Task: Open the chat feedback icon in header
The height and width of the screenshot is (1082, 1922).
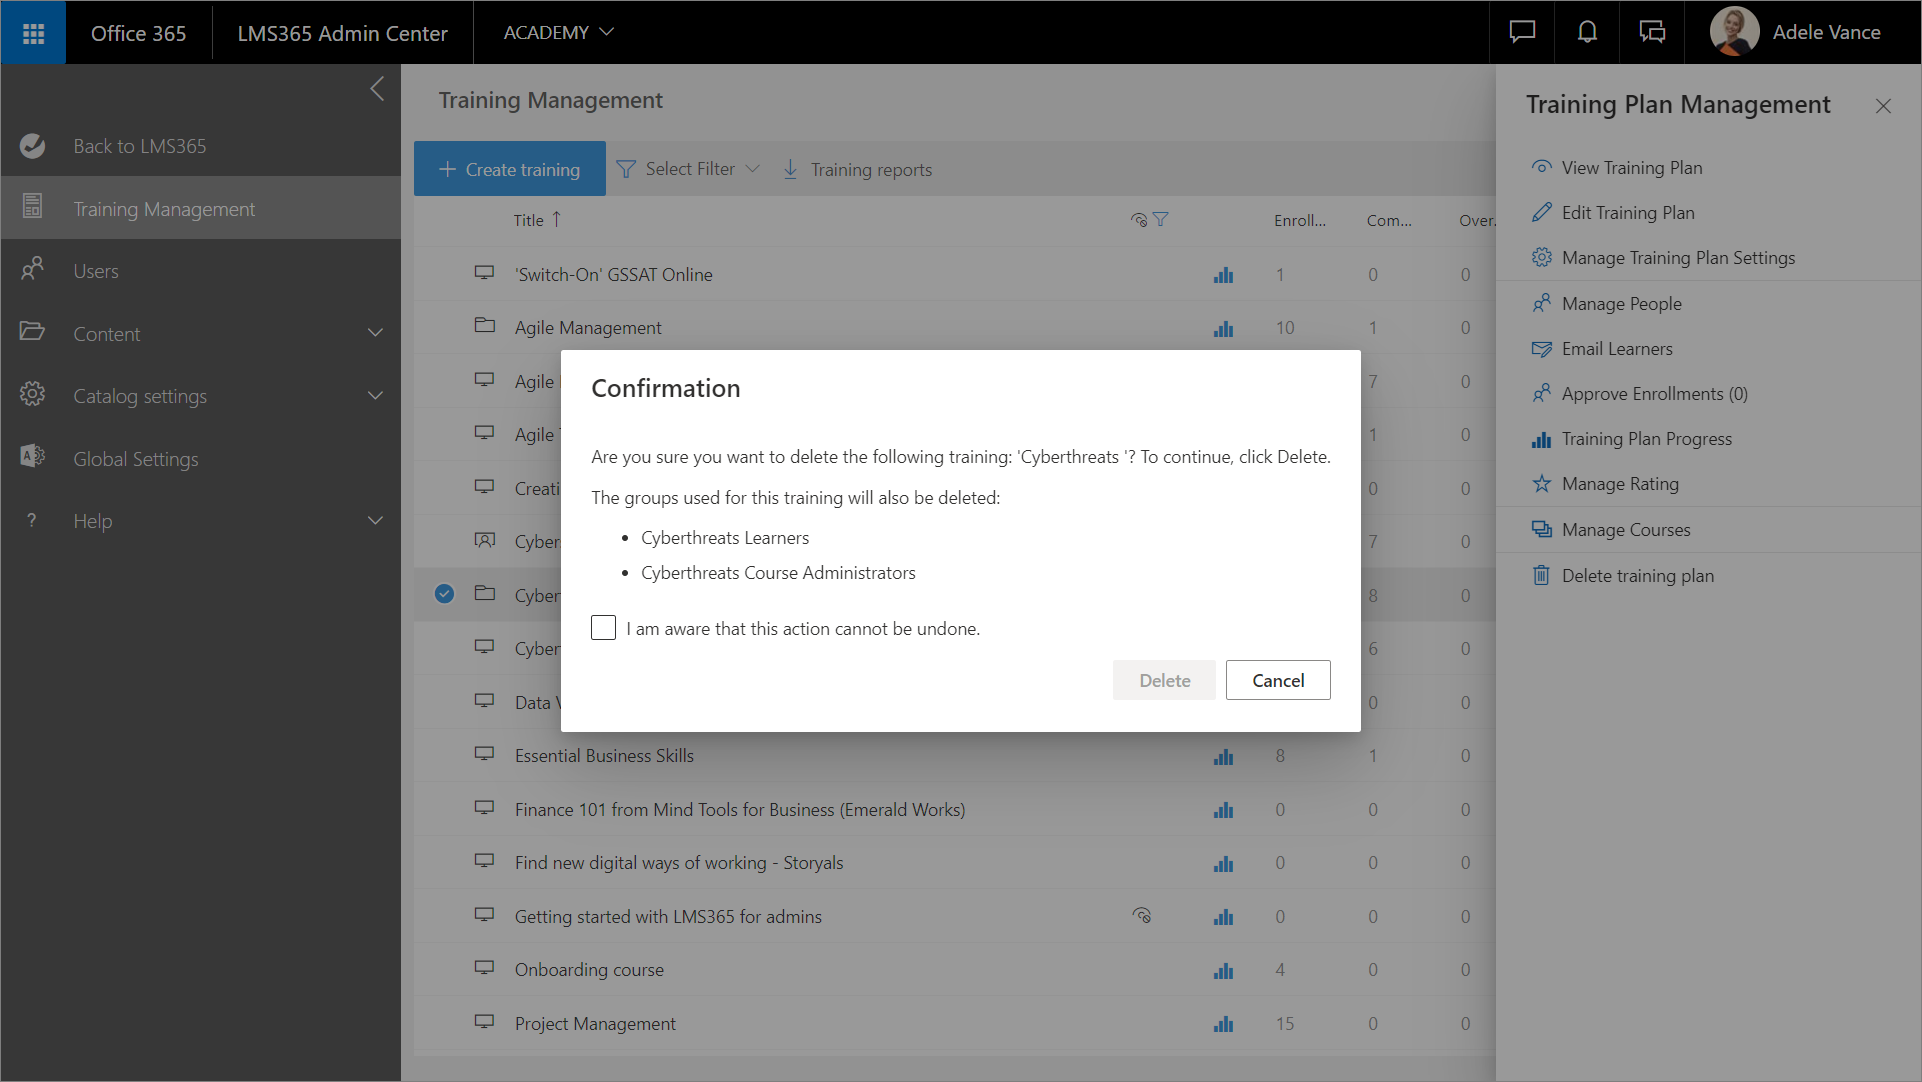Action: coord(1522,33)
